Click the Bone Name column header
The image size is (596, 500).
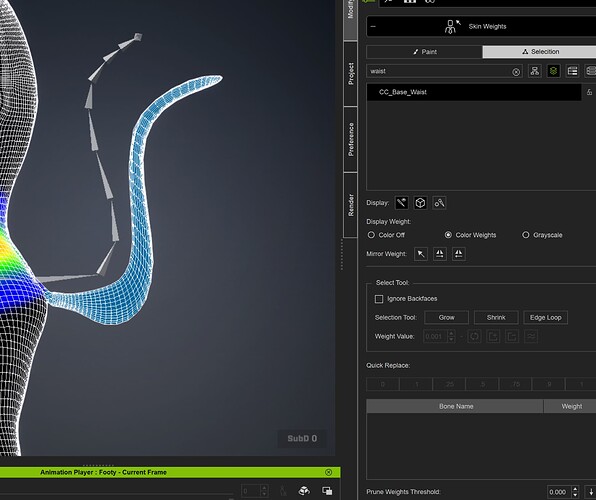point(455,406)
